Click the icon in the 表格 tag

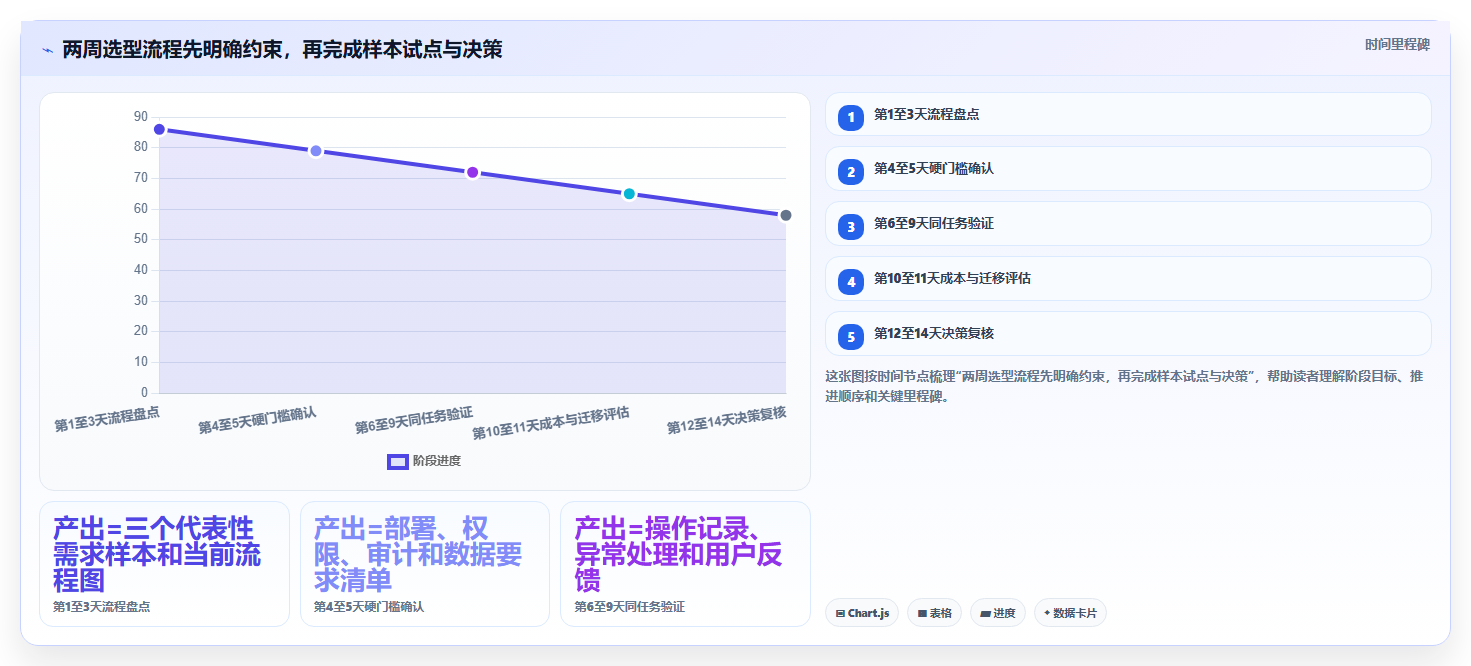click(922, 614)
